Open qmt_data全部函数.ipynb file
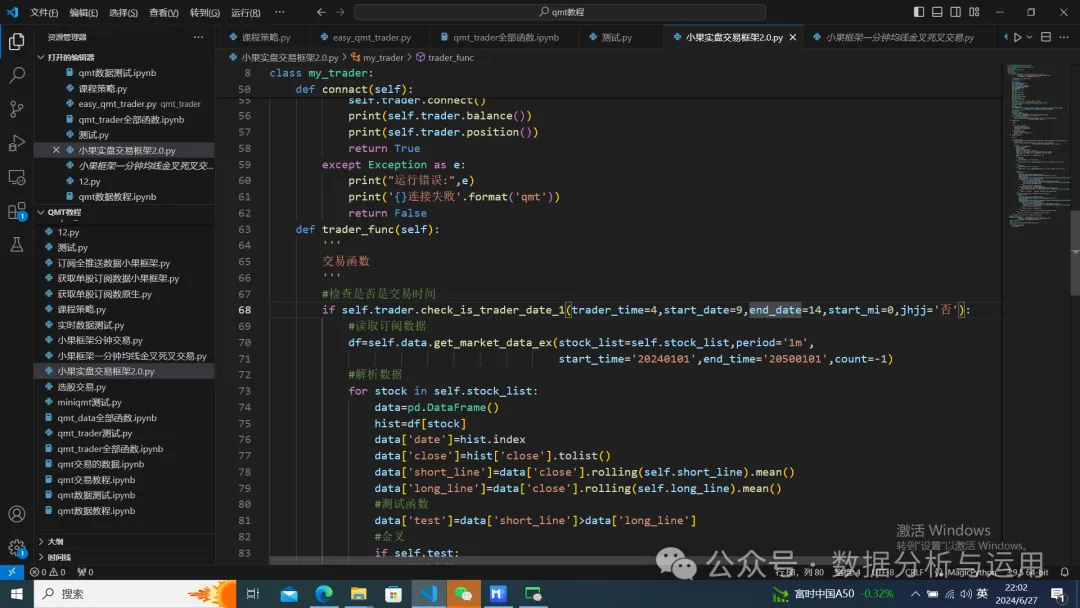 (107, 418)
